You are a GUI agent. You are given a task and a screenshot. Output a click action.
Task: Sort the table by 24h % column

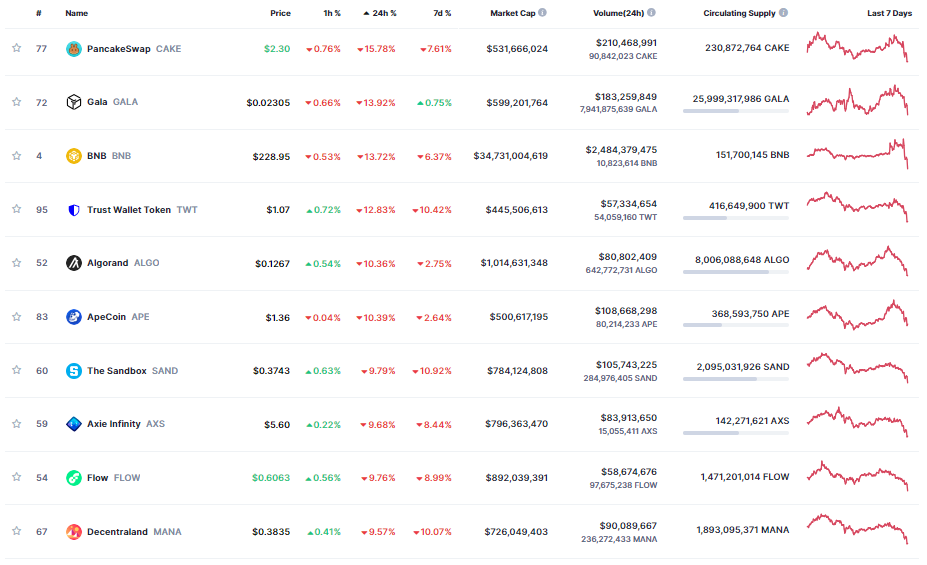point(379,13)
